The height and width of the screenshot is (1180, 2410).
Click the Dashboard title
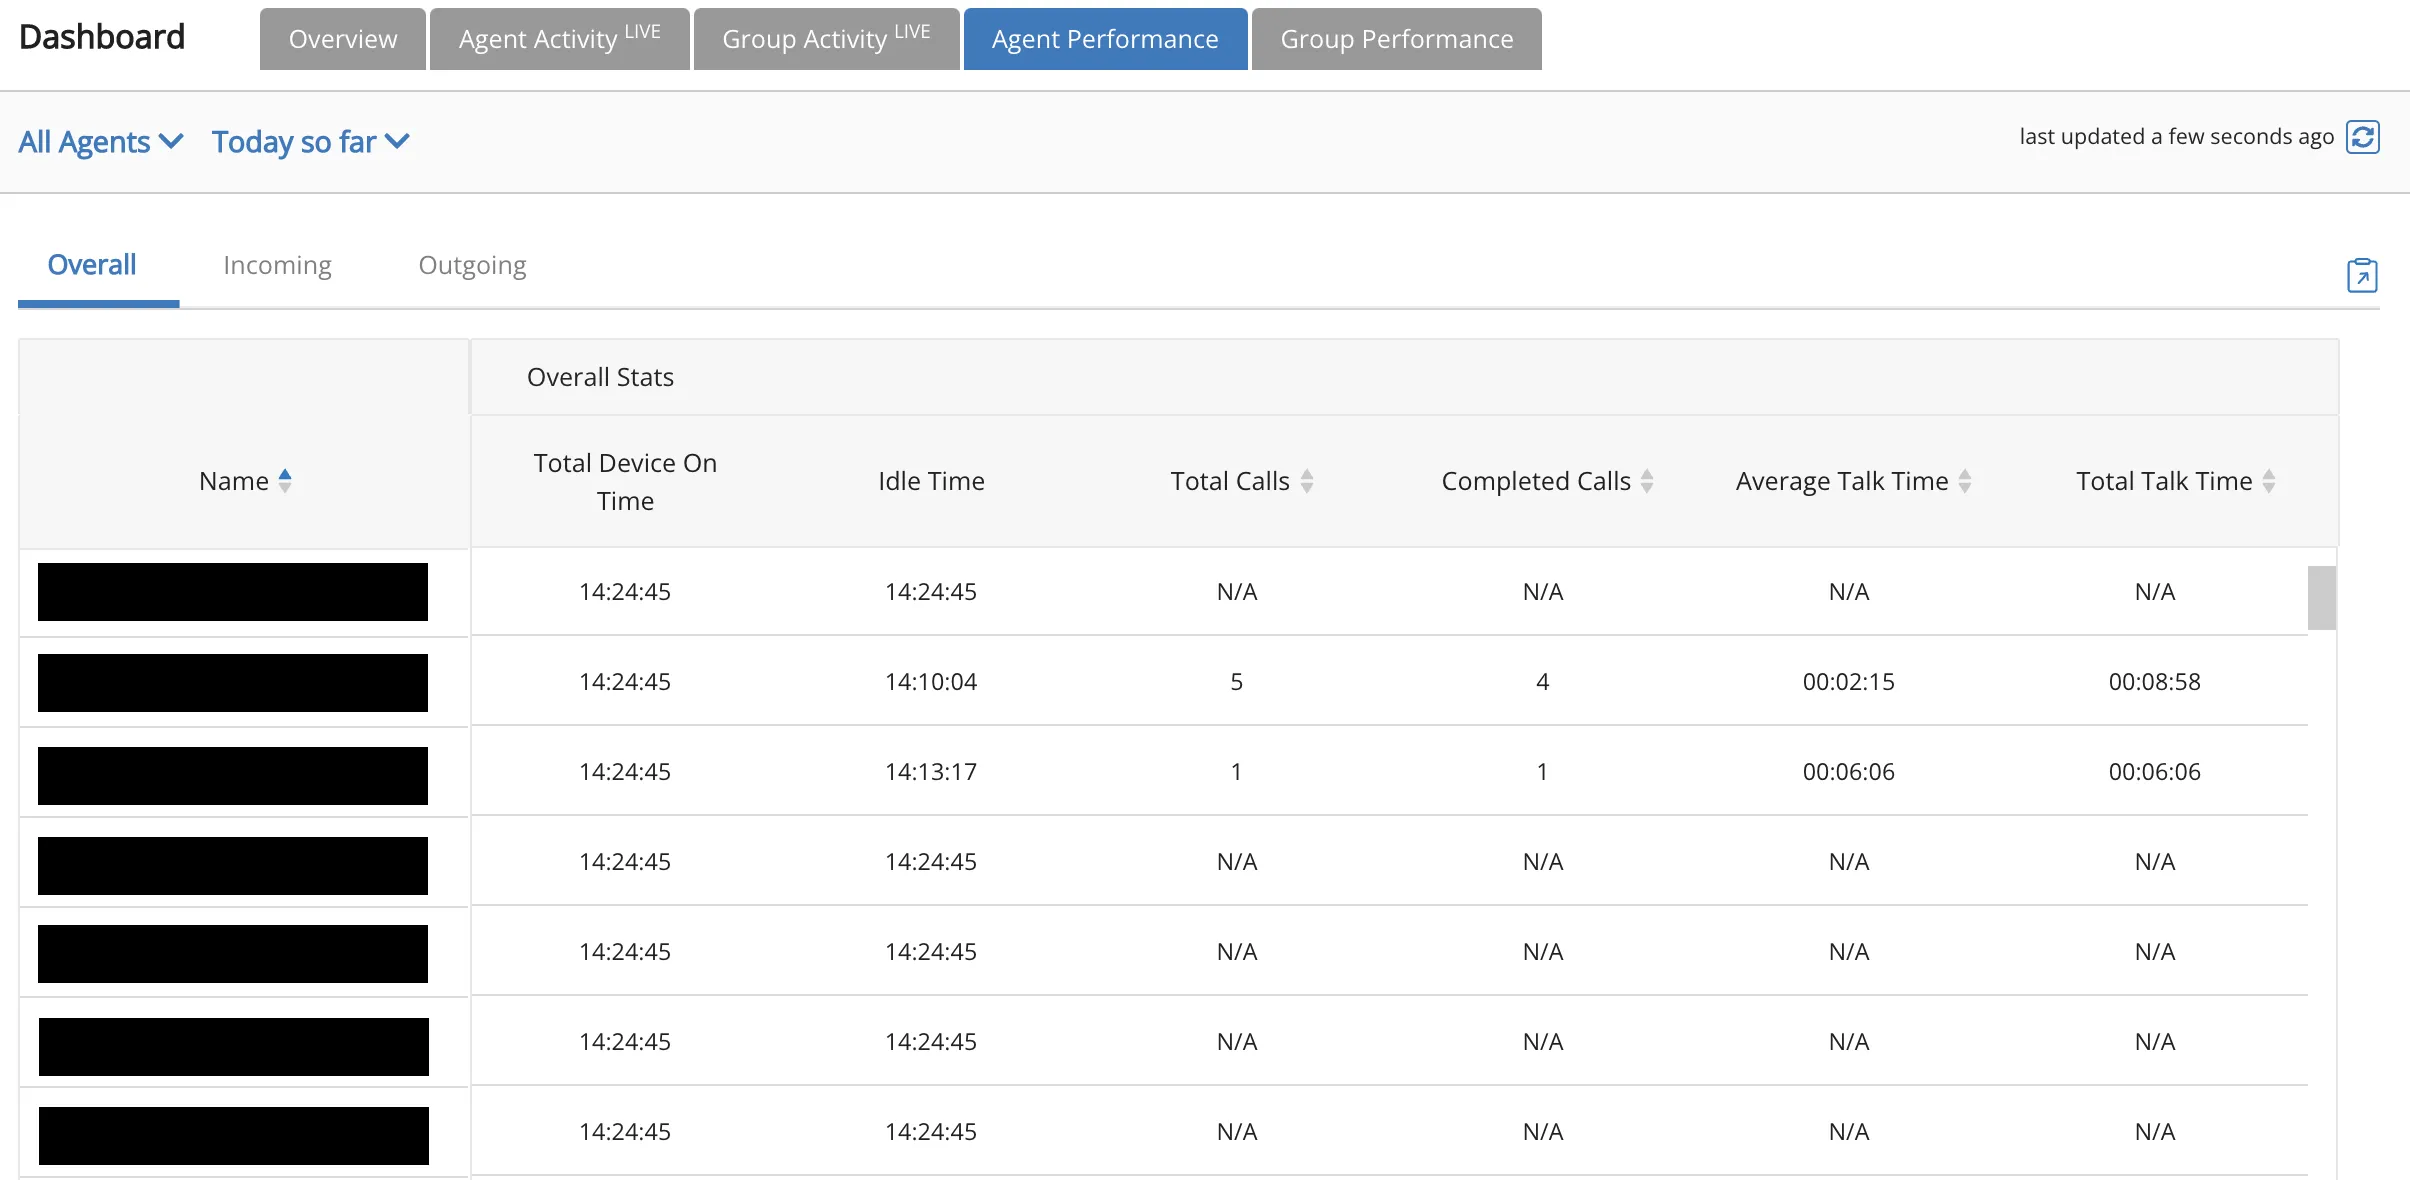(102, 37)
